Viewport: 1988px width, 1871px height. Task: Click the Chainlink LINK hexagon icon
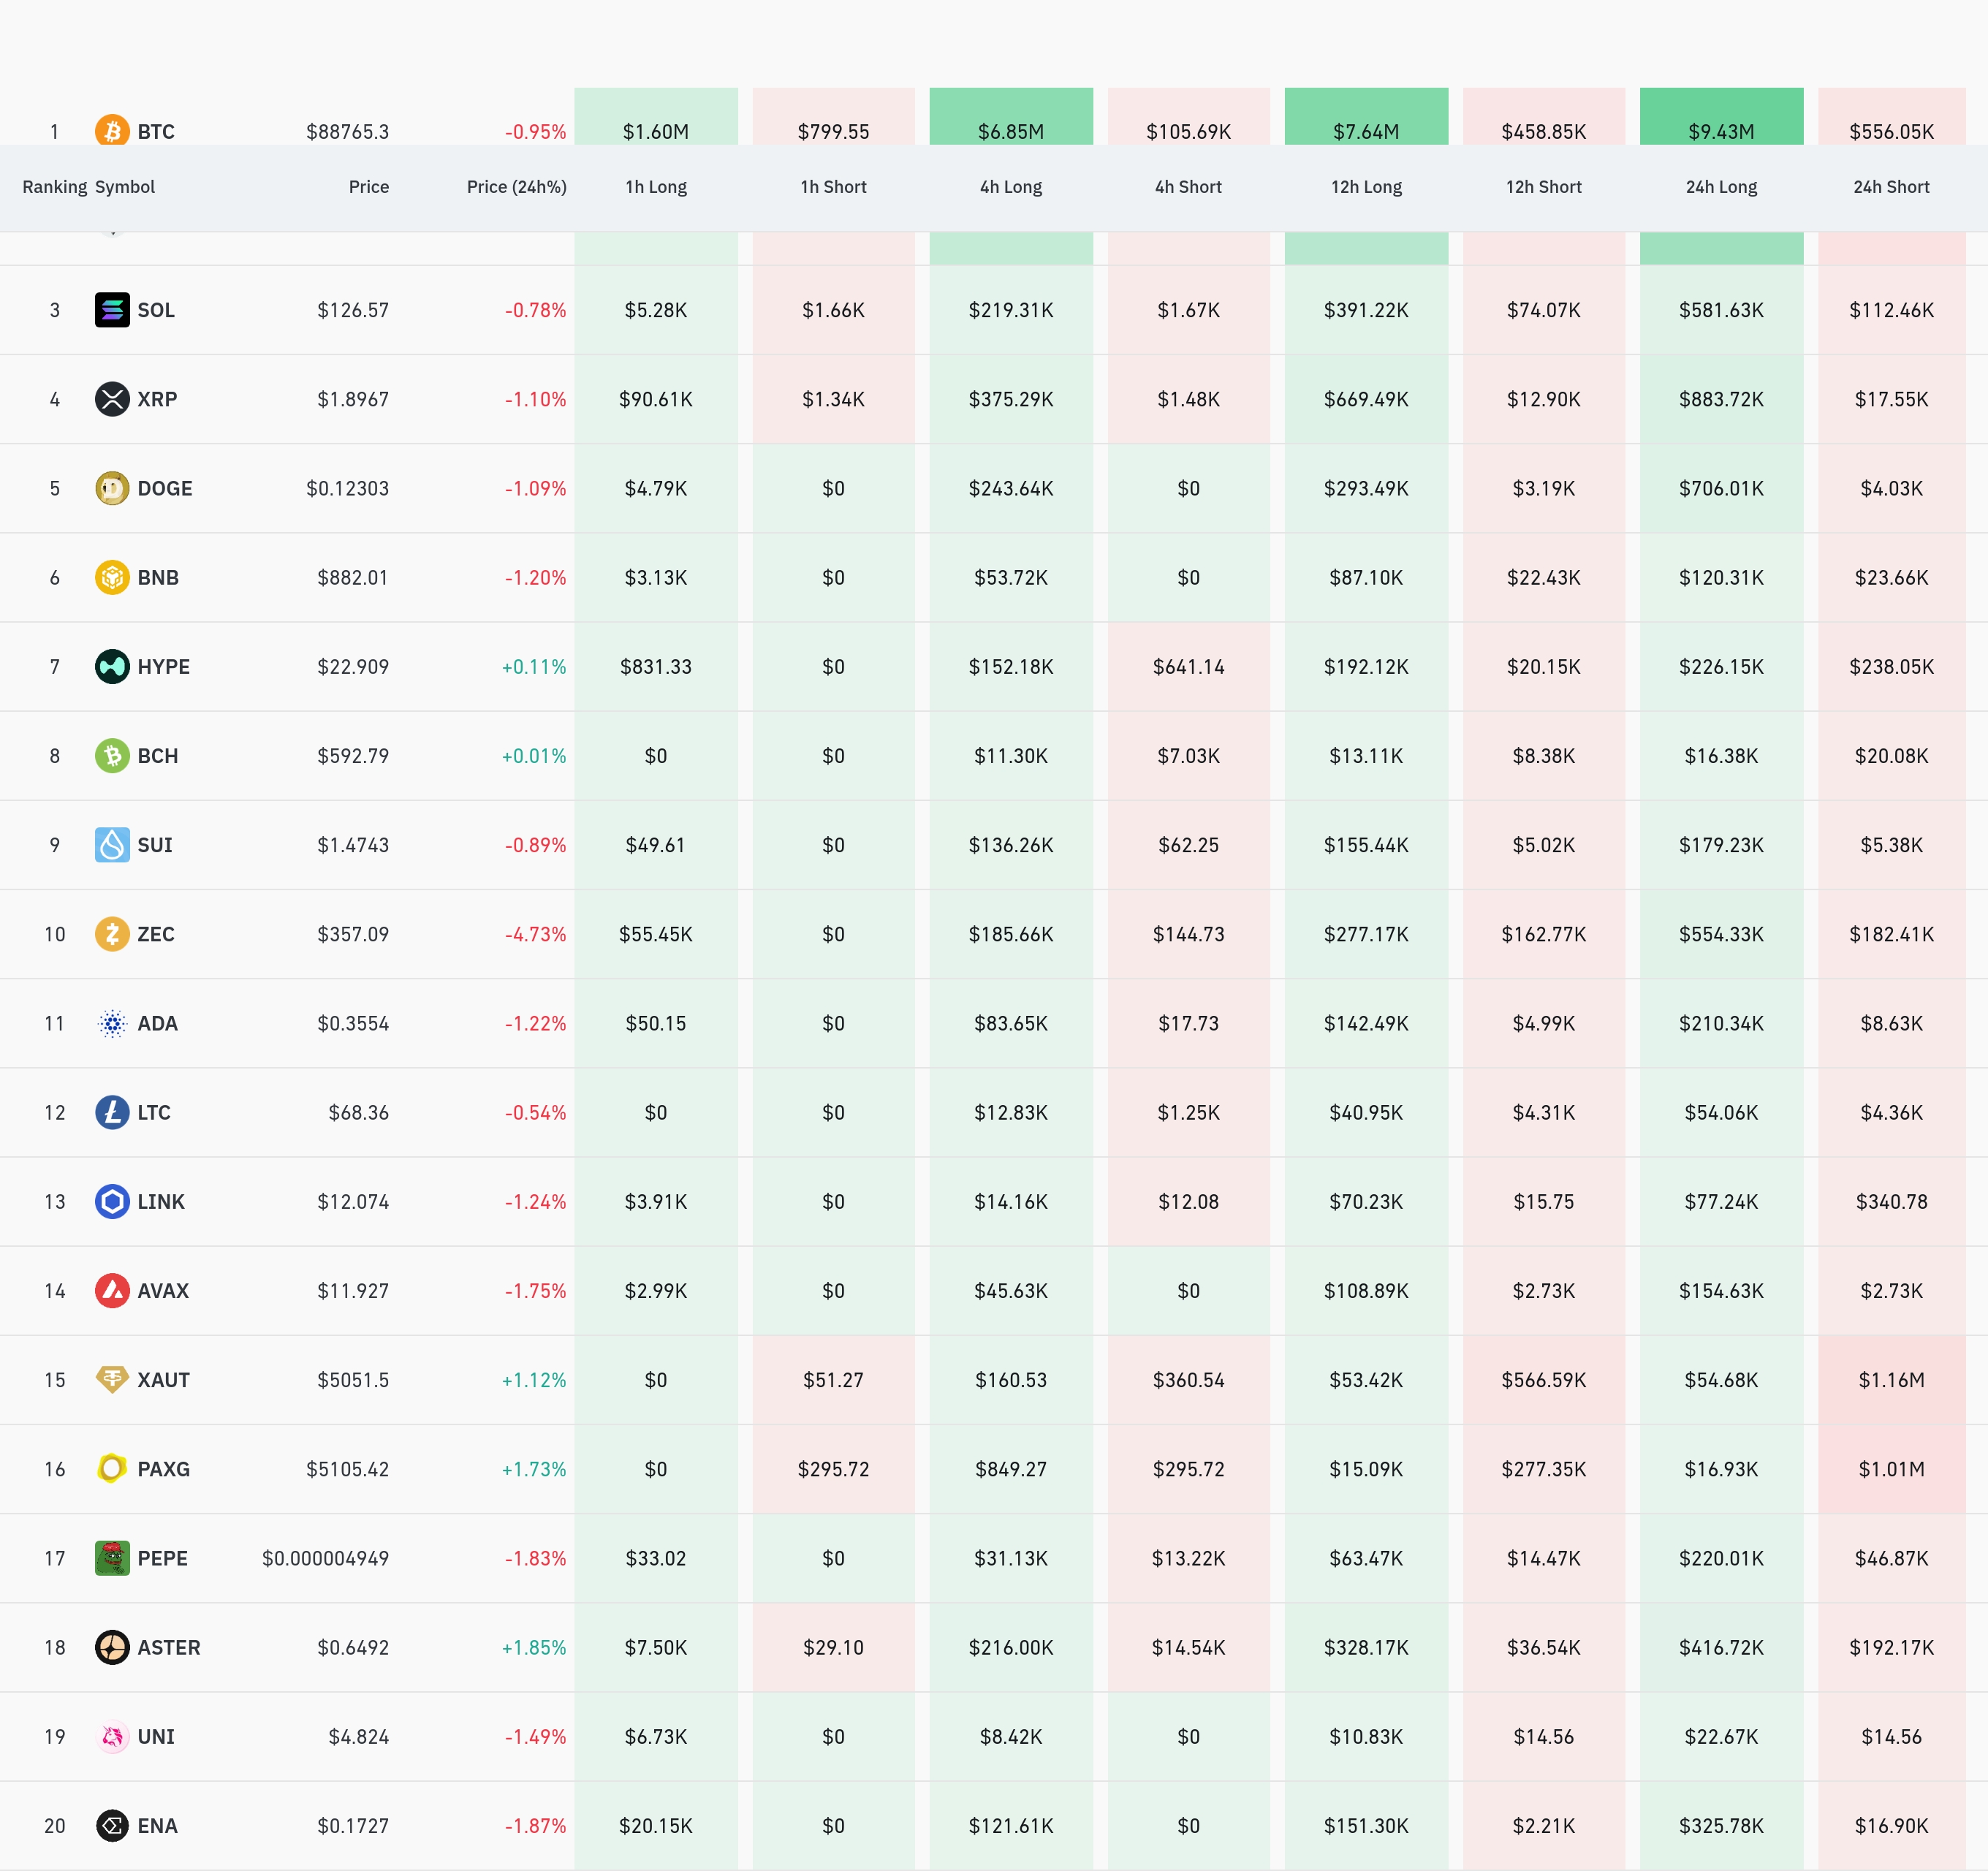(x=112, y=1201)
